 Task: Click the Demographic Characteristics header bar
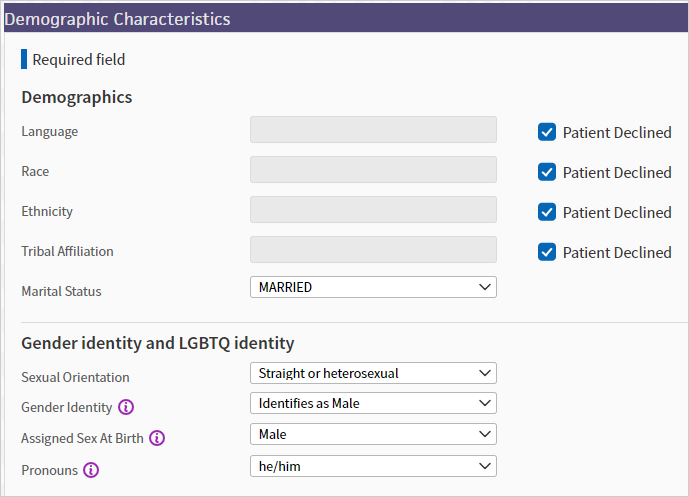[344, 19]
